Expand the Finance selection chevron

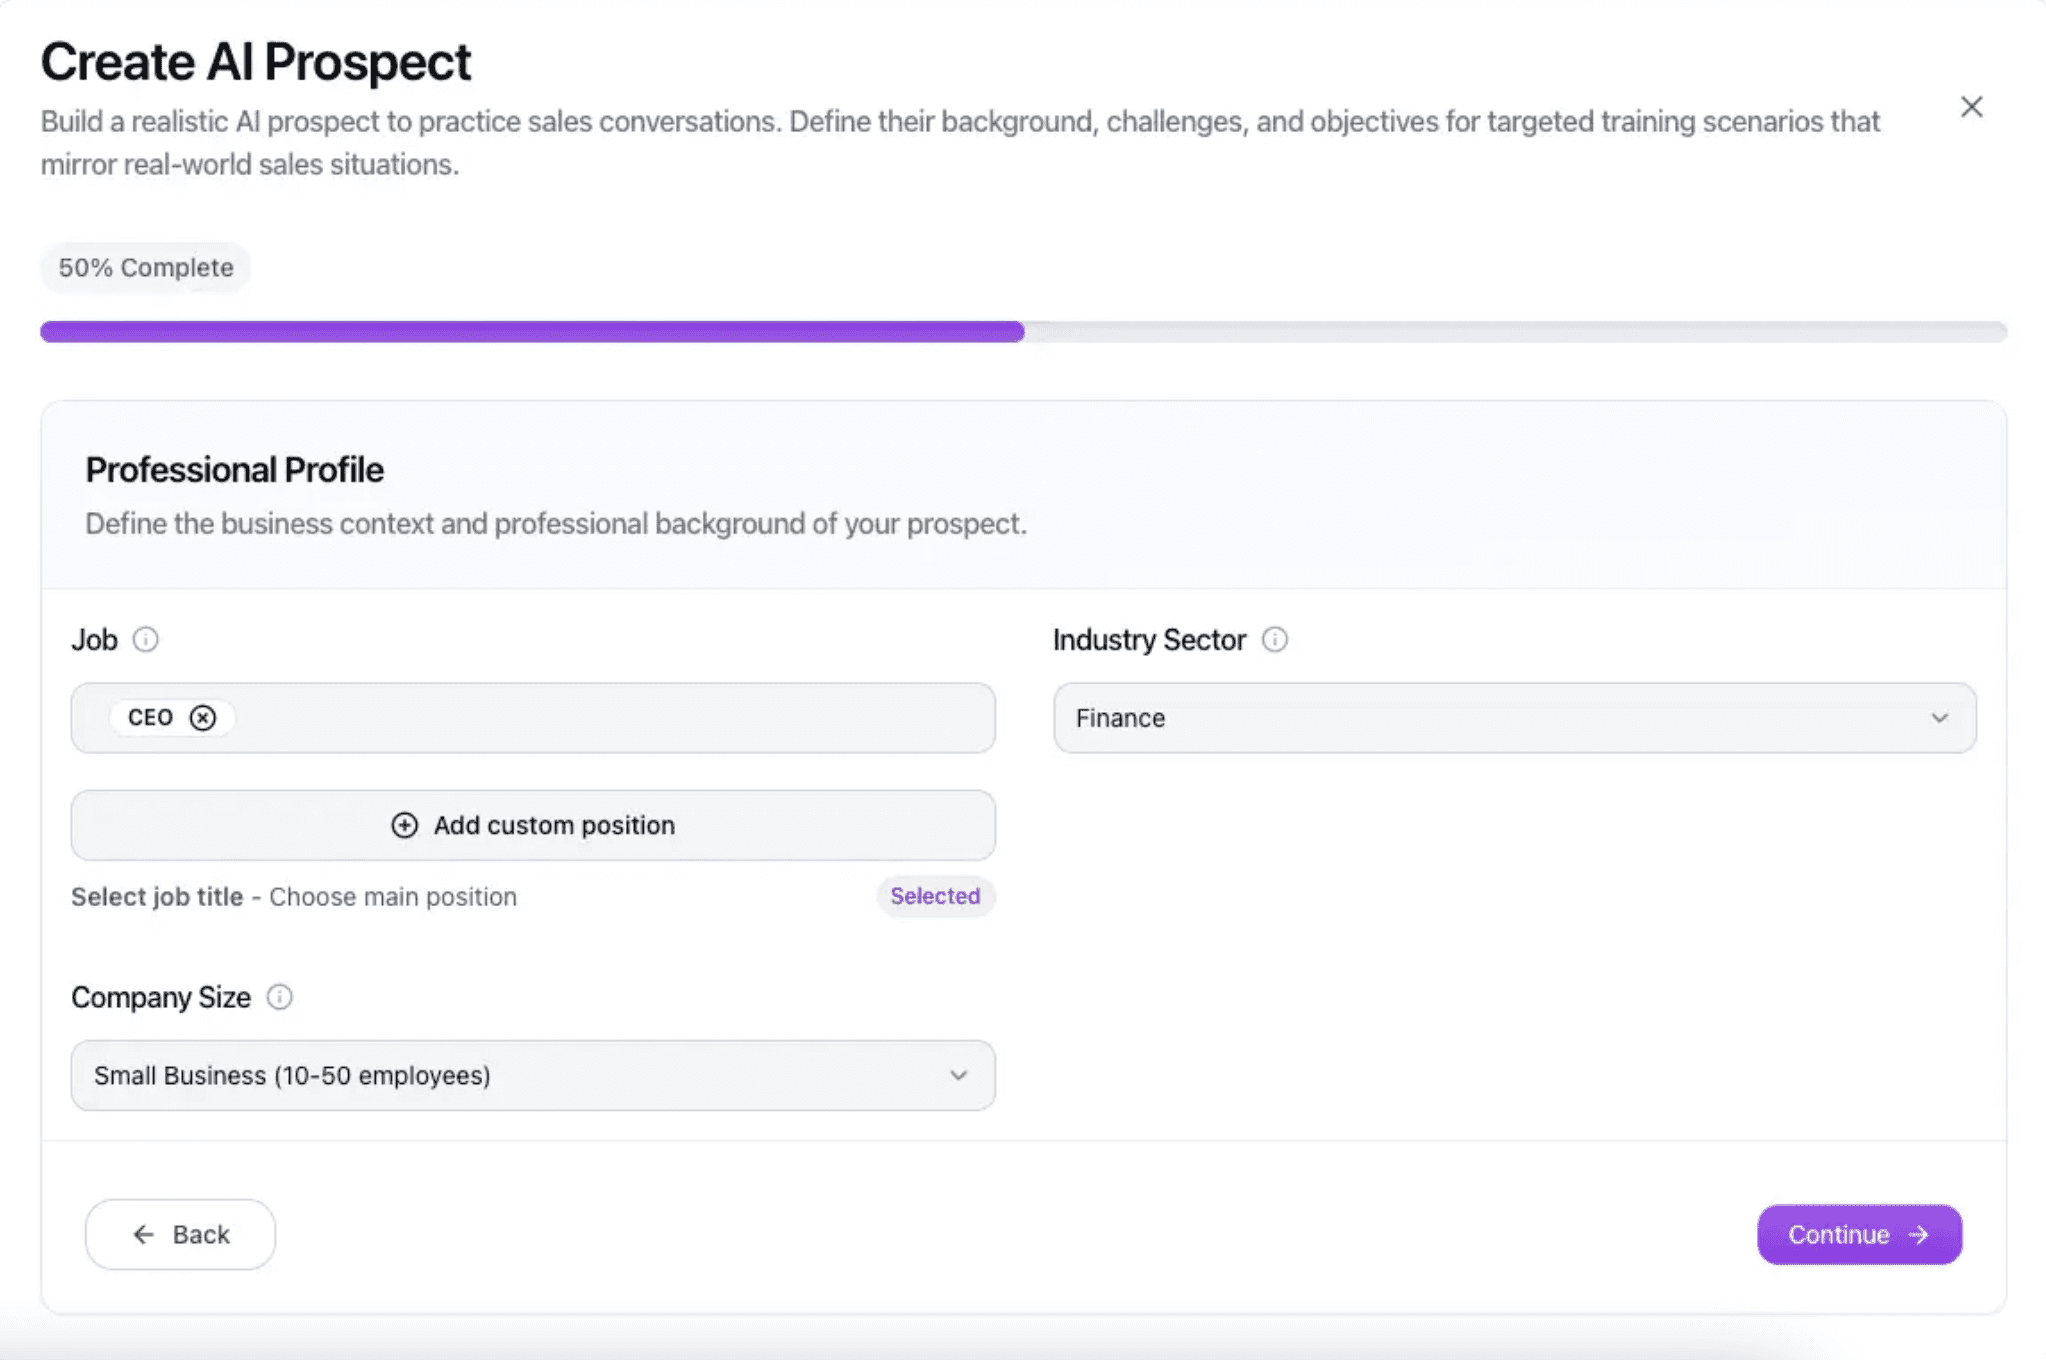(1939, 717)
